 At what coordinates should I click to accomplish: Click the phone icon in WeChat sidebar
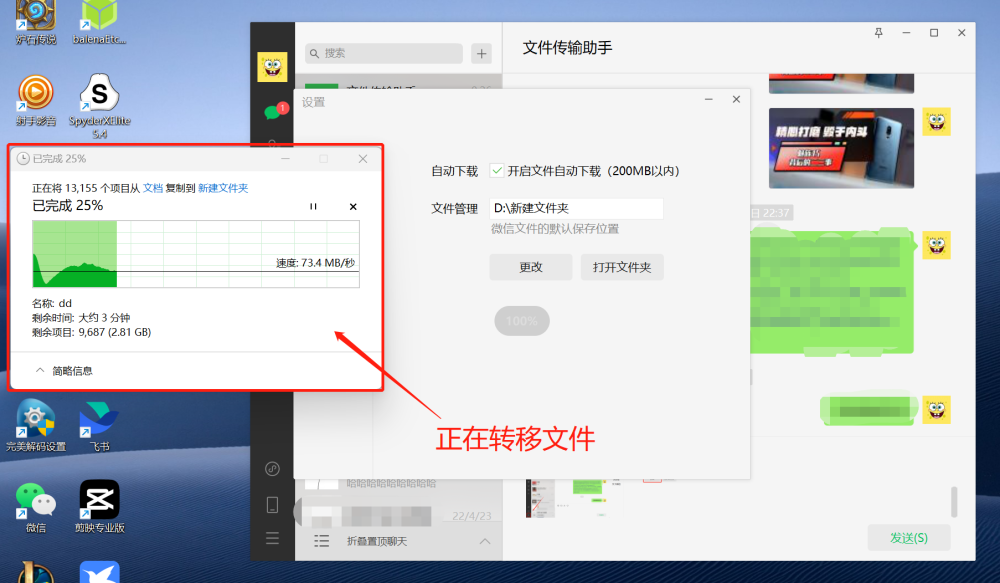click(272, 505)
